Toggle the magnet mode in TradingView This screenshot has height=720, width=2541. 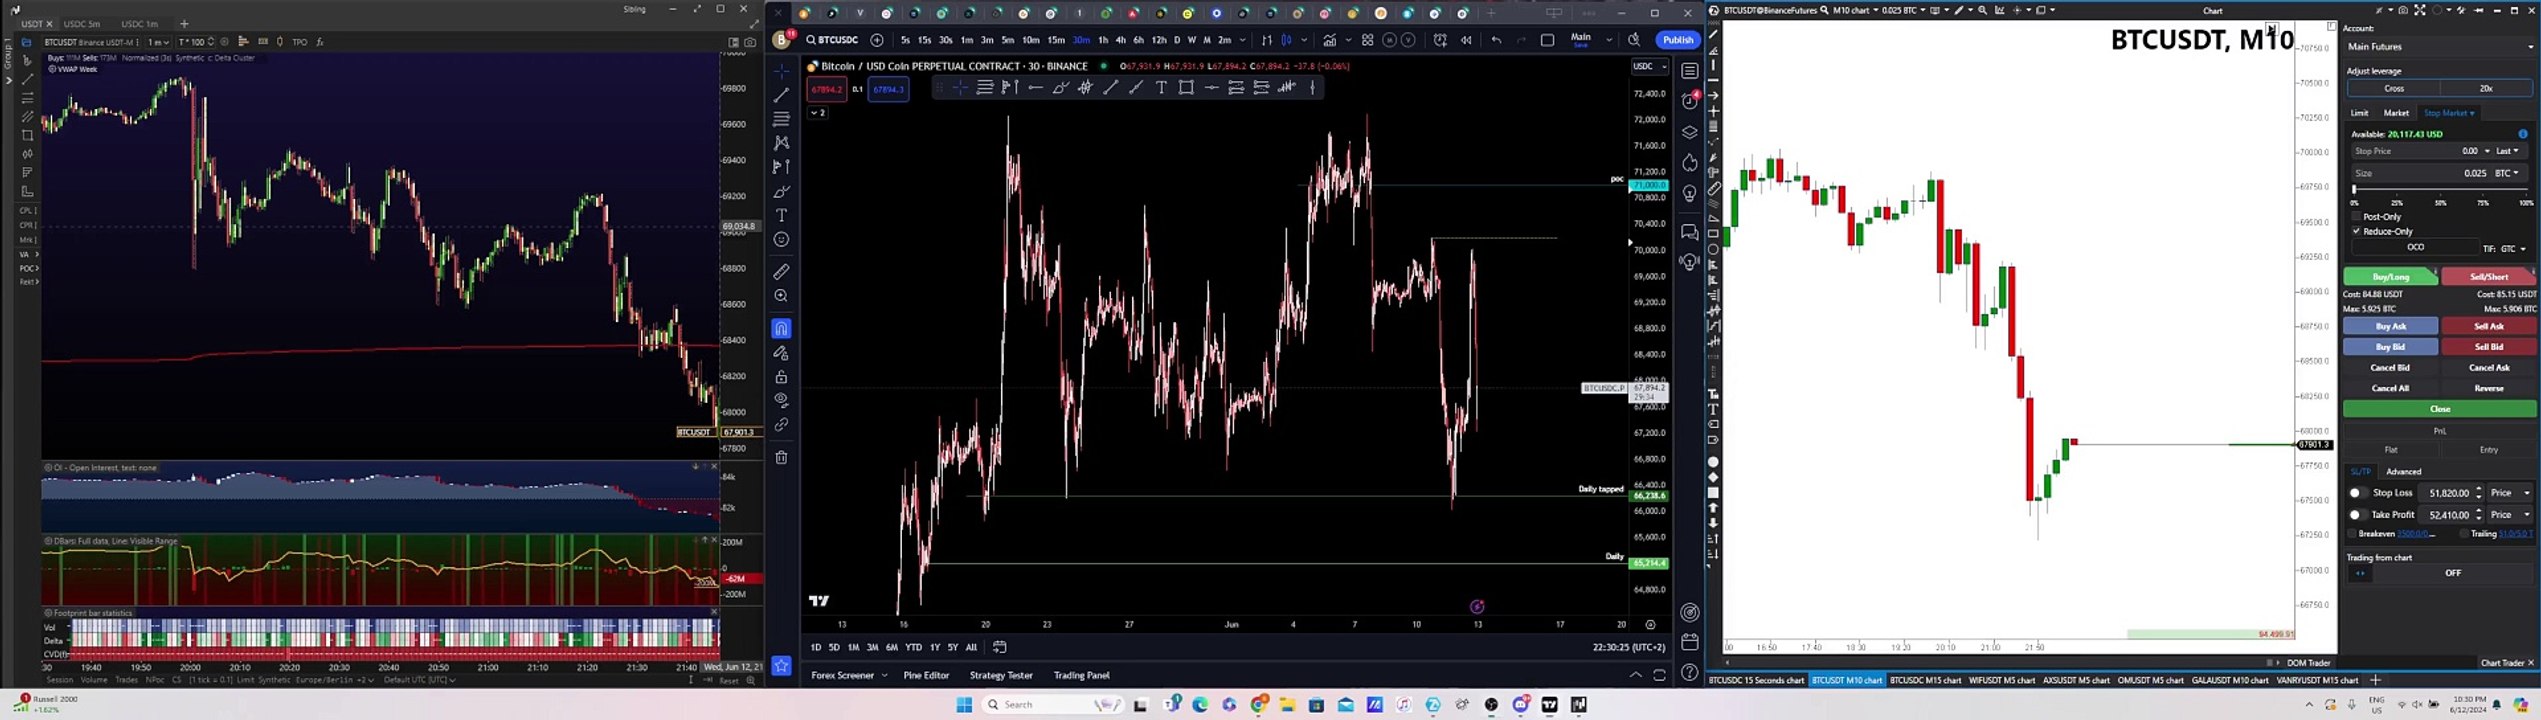tap(781, 328)
